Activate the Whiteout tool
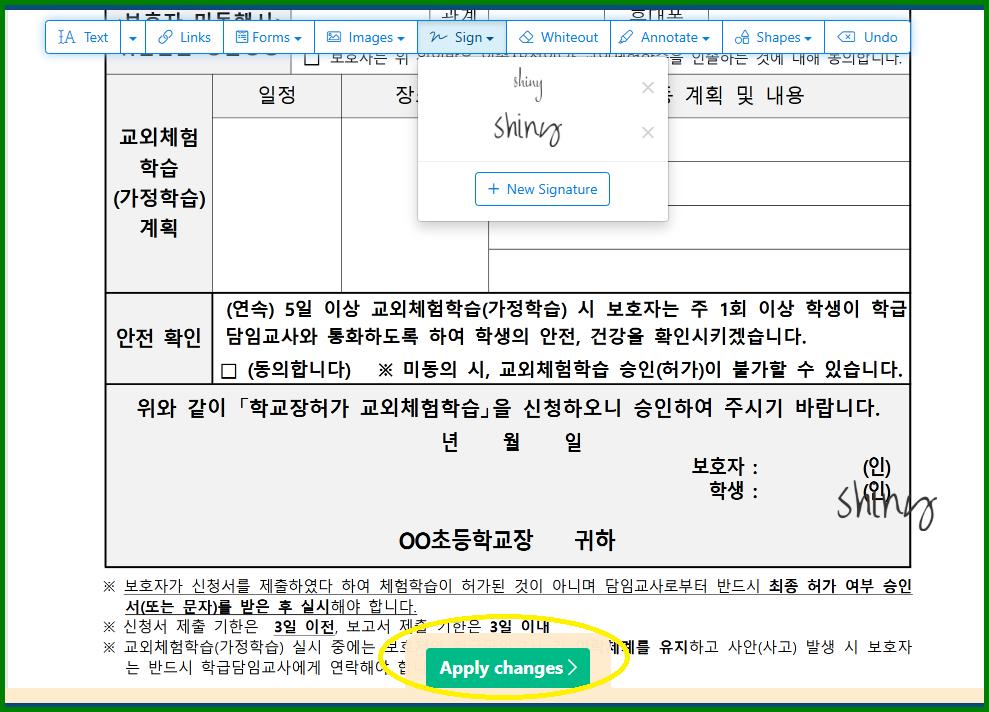 coord(557,37)
